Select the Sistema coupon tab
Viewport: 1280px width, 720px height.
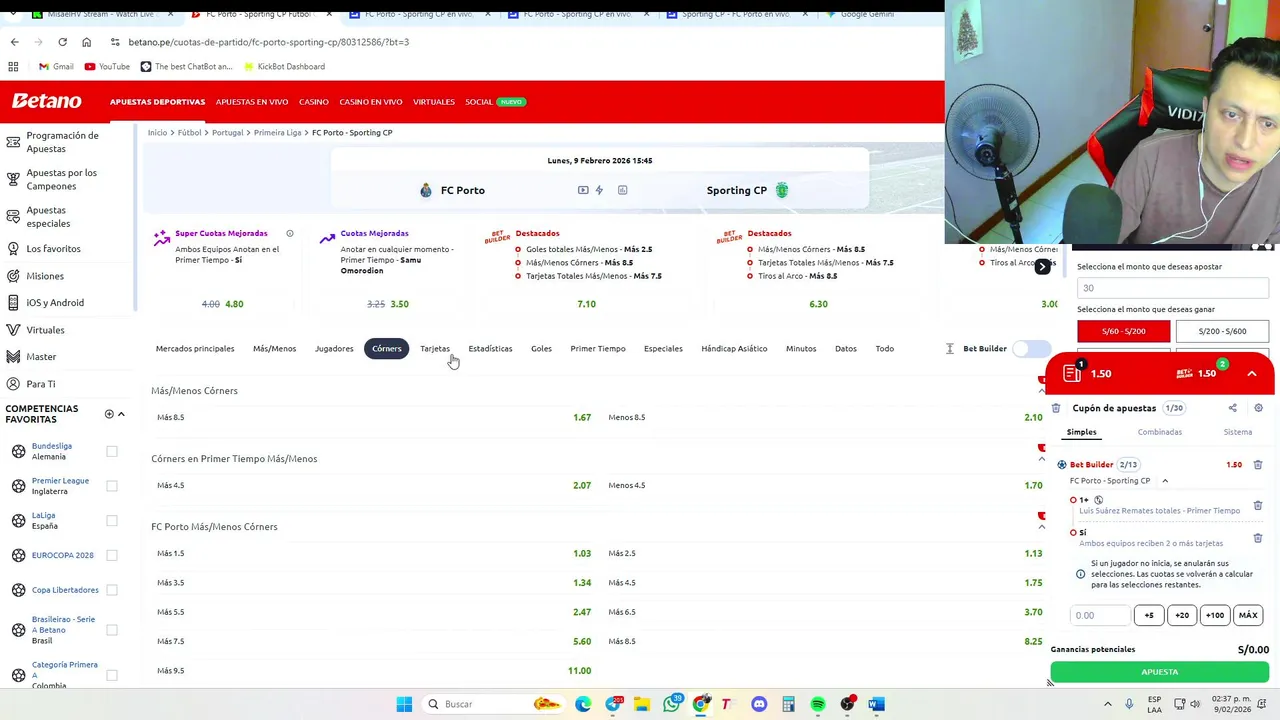click(x=1238, y=432)
